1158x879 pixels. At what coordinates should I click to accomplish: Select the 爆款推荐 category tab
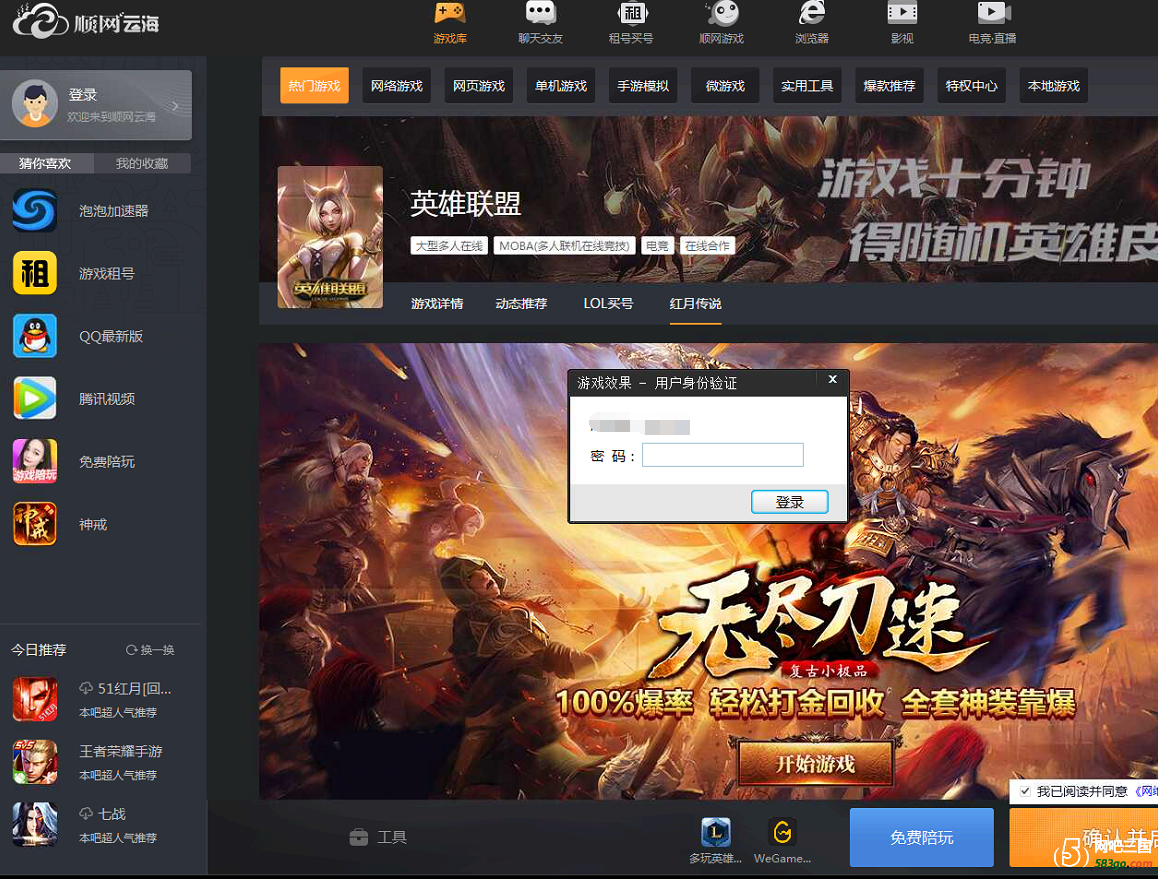coord(889,86)
